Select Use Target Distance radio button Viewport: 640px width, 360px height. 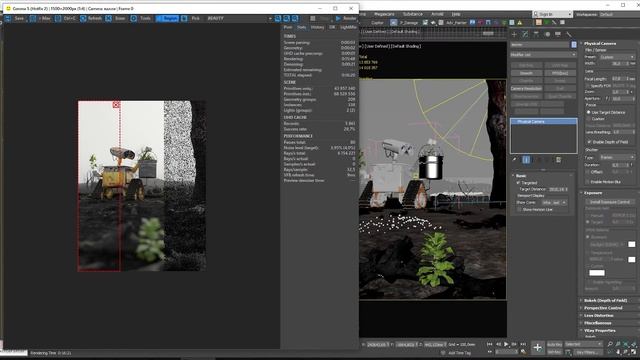[589, 112]
